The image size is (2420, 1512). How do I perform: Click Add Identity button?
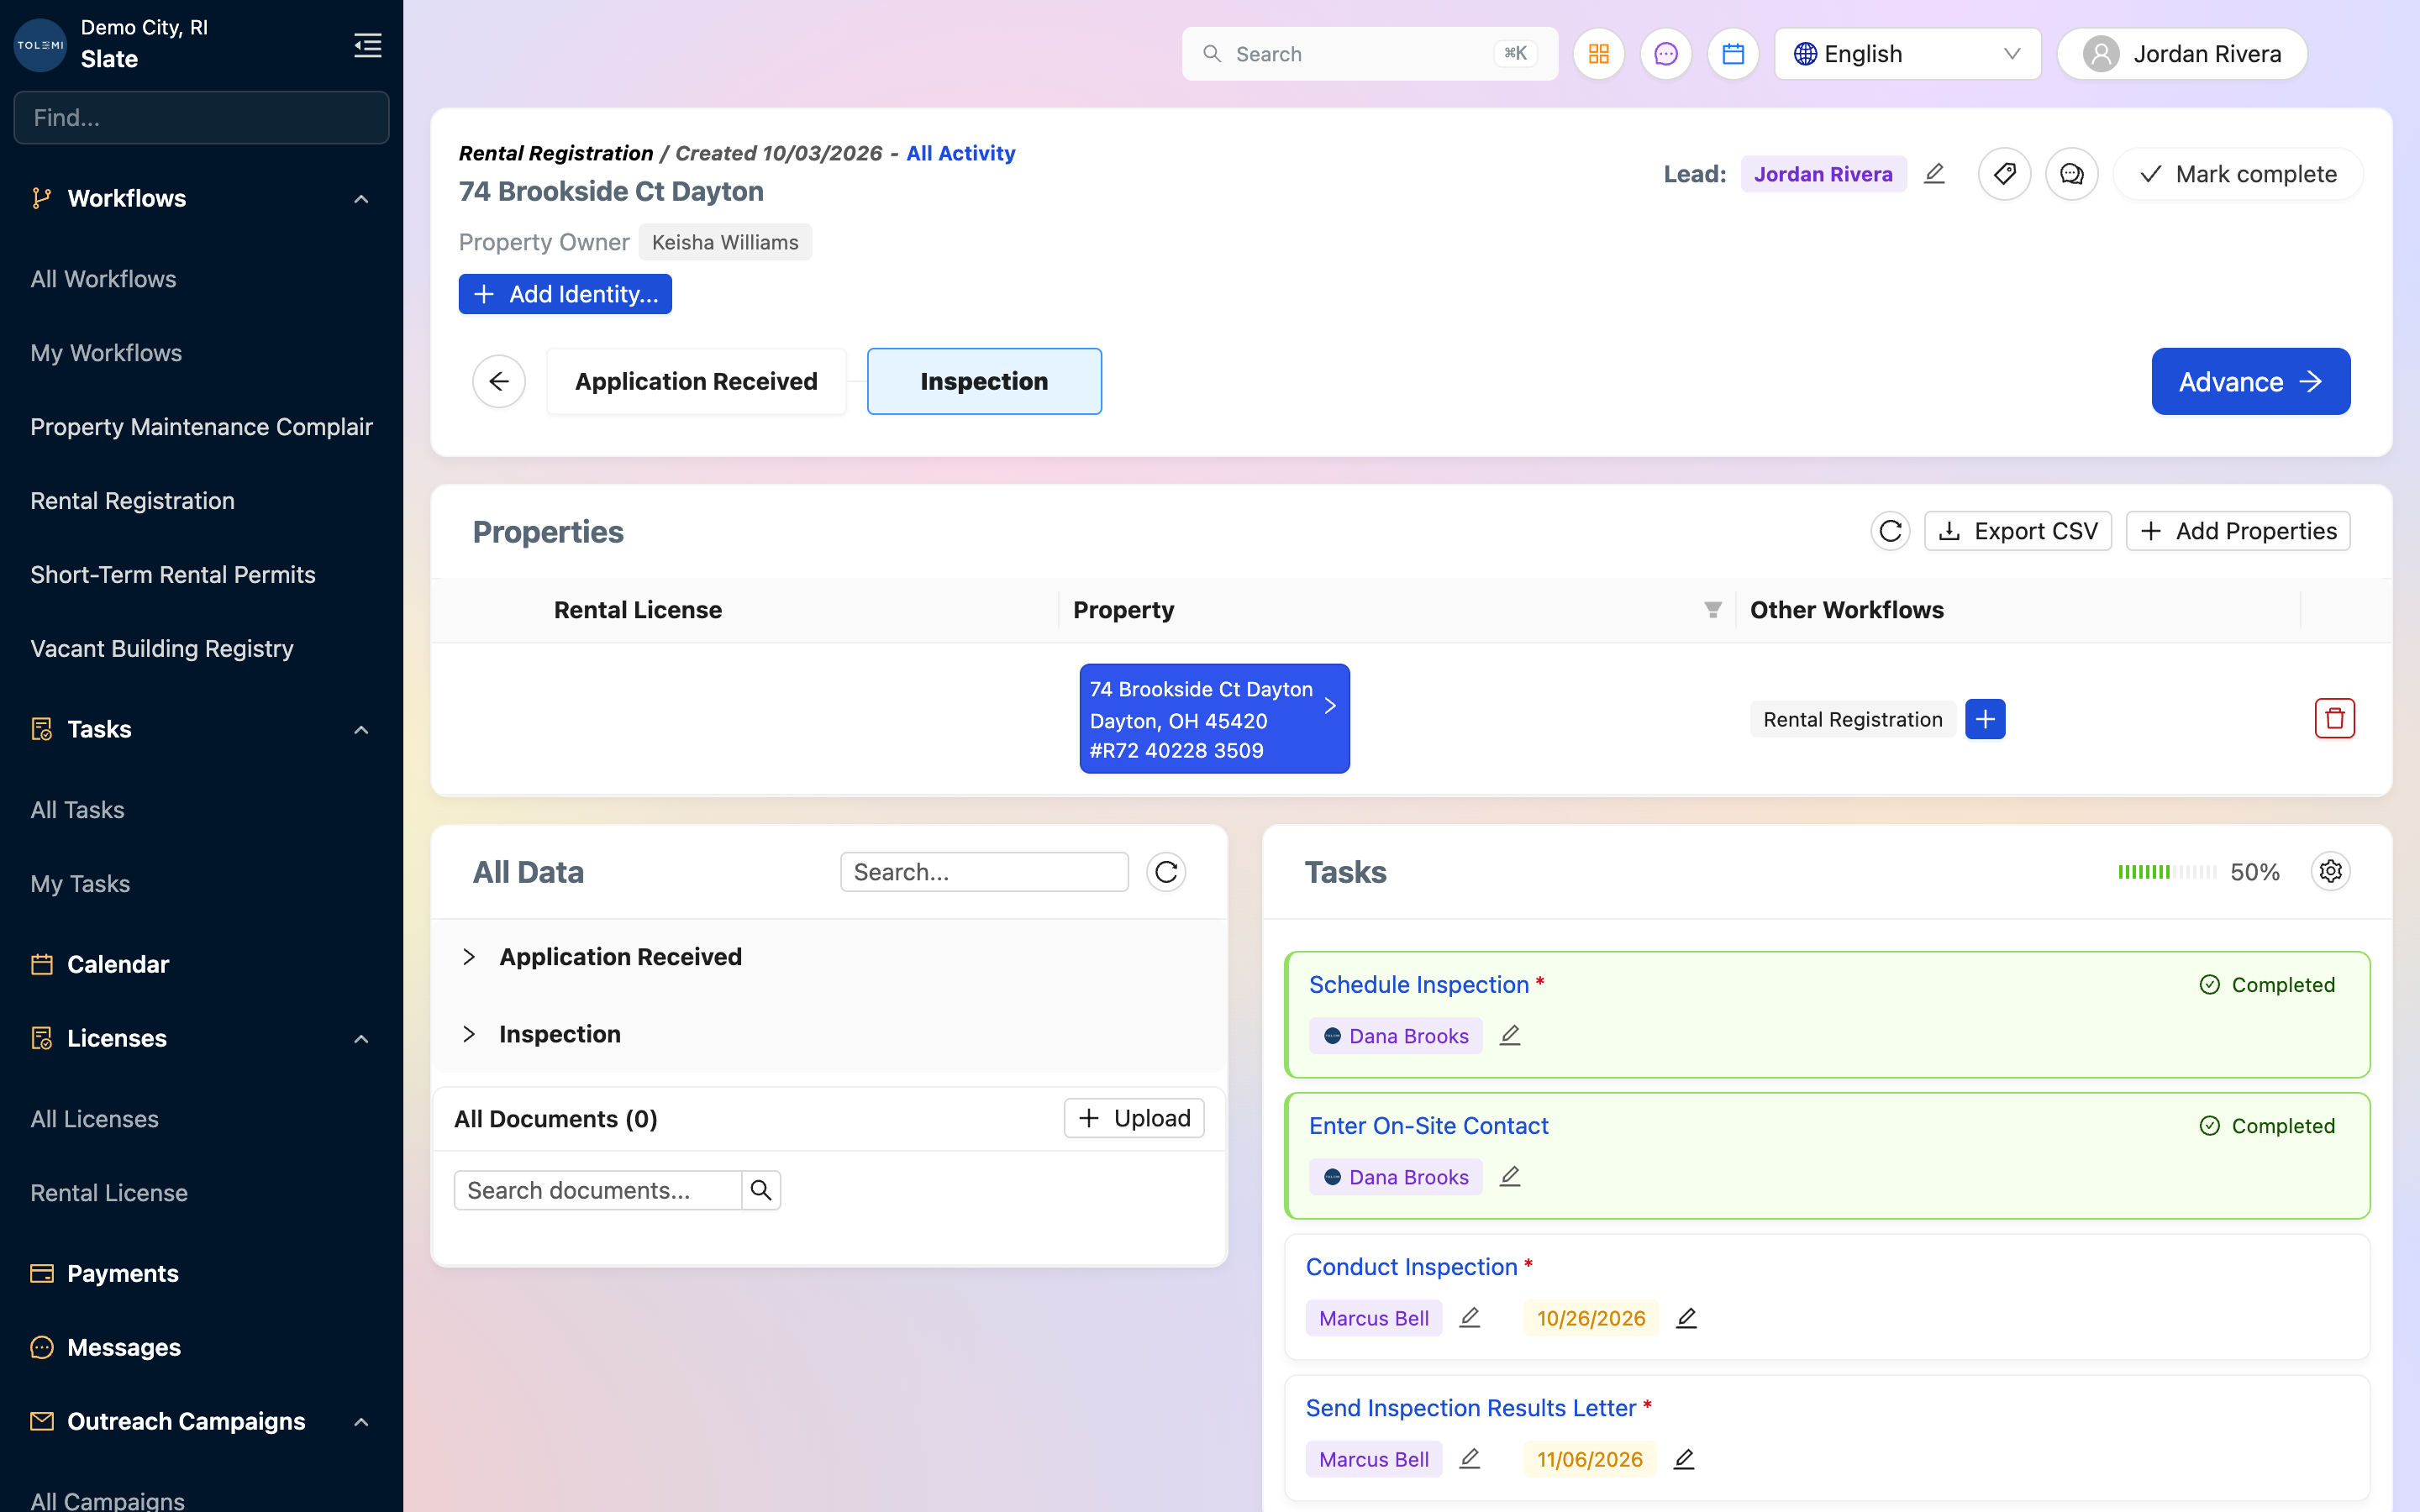click(565, 294)
